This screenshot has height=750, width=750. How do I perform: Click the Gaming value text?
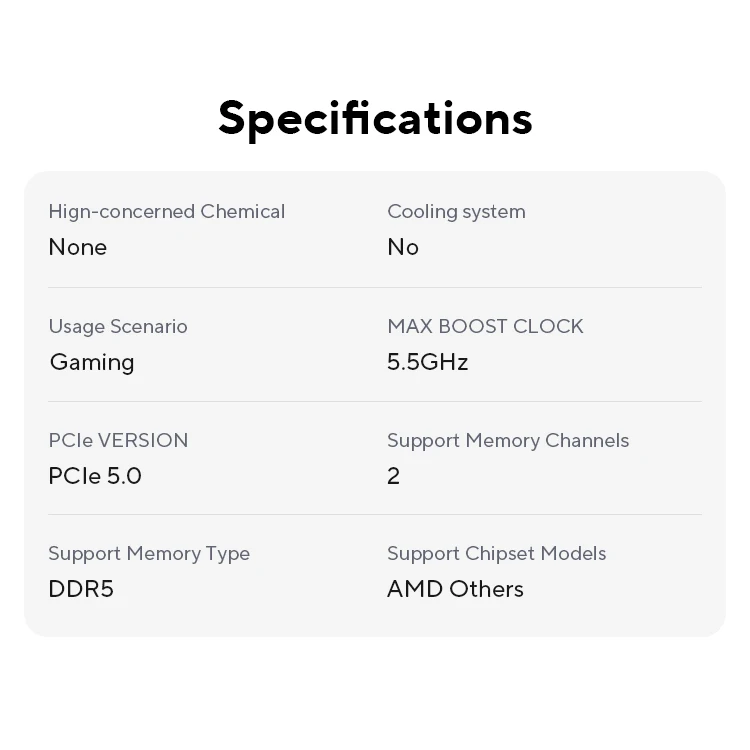point(92,362)
